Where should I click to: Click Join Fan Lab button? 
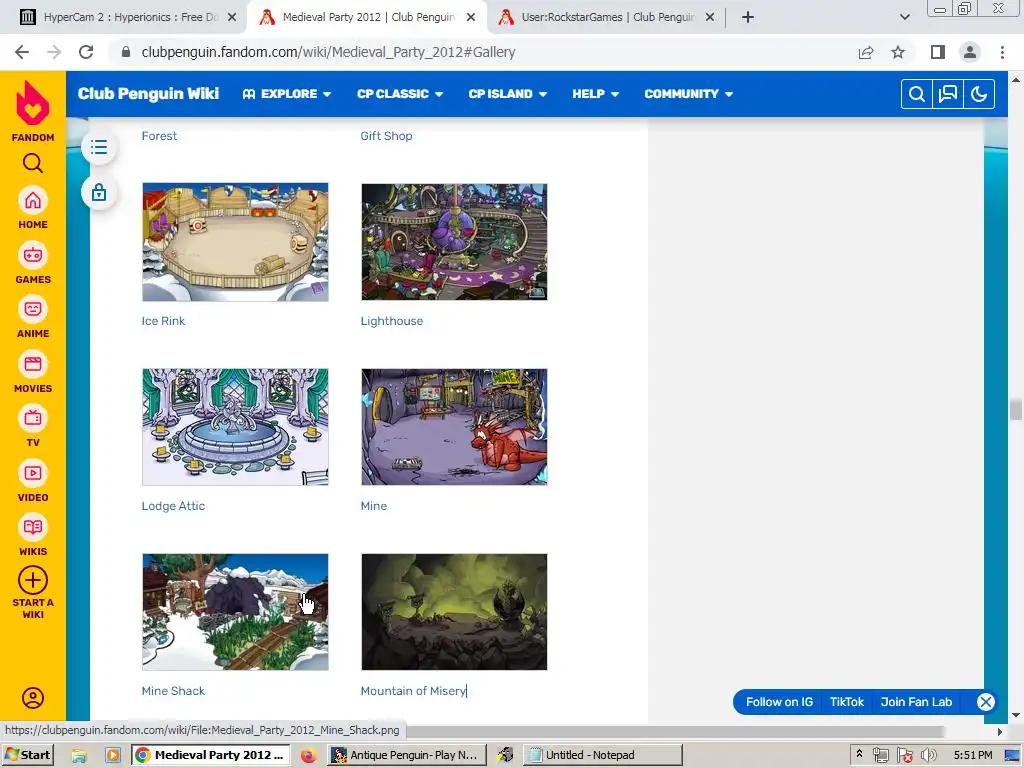[x=916, y=702]
